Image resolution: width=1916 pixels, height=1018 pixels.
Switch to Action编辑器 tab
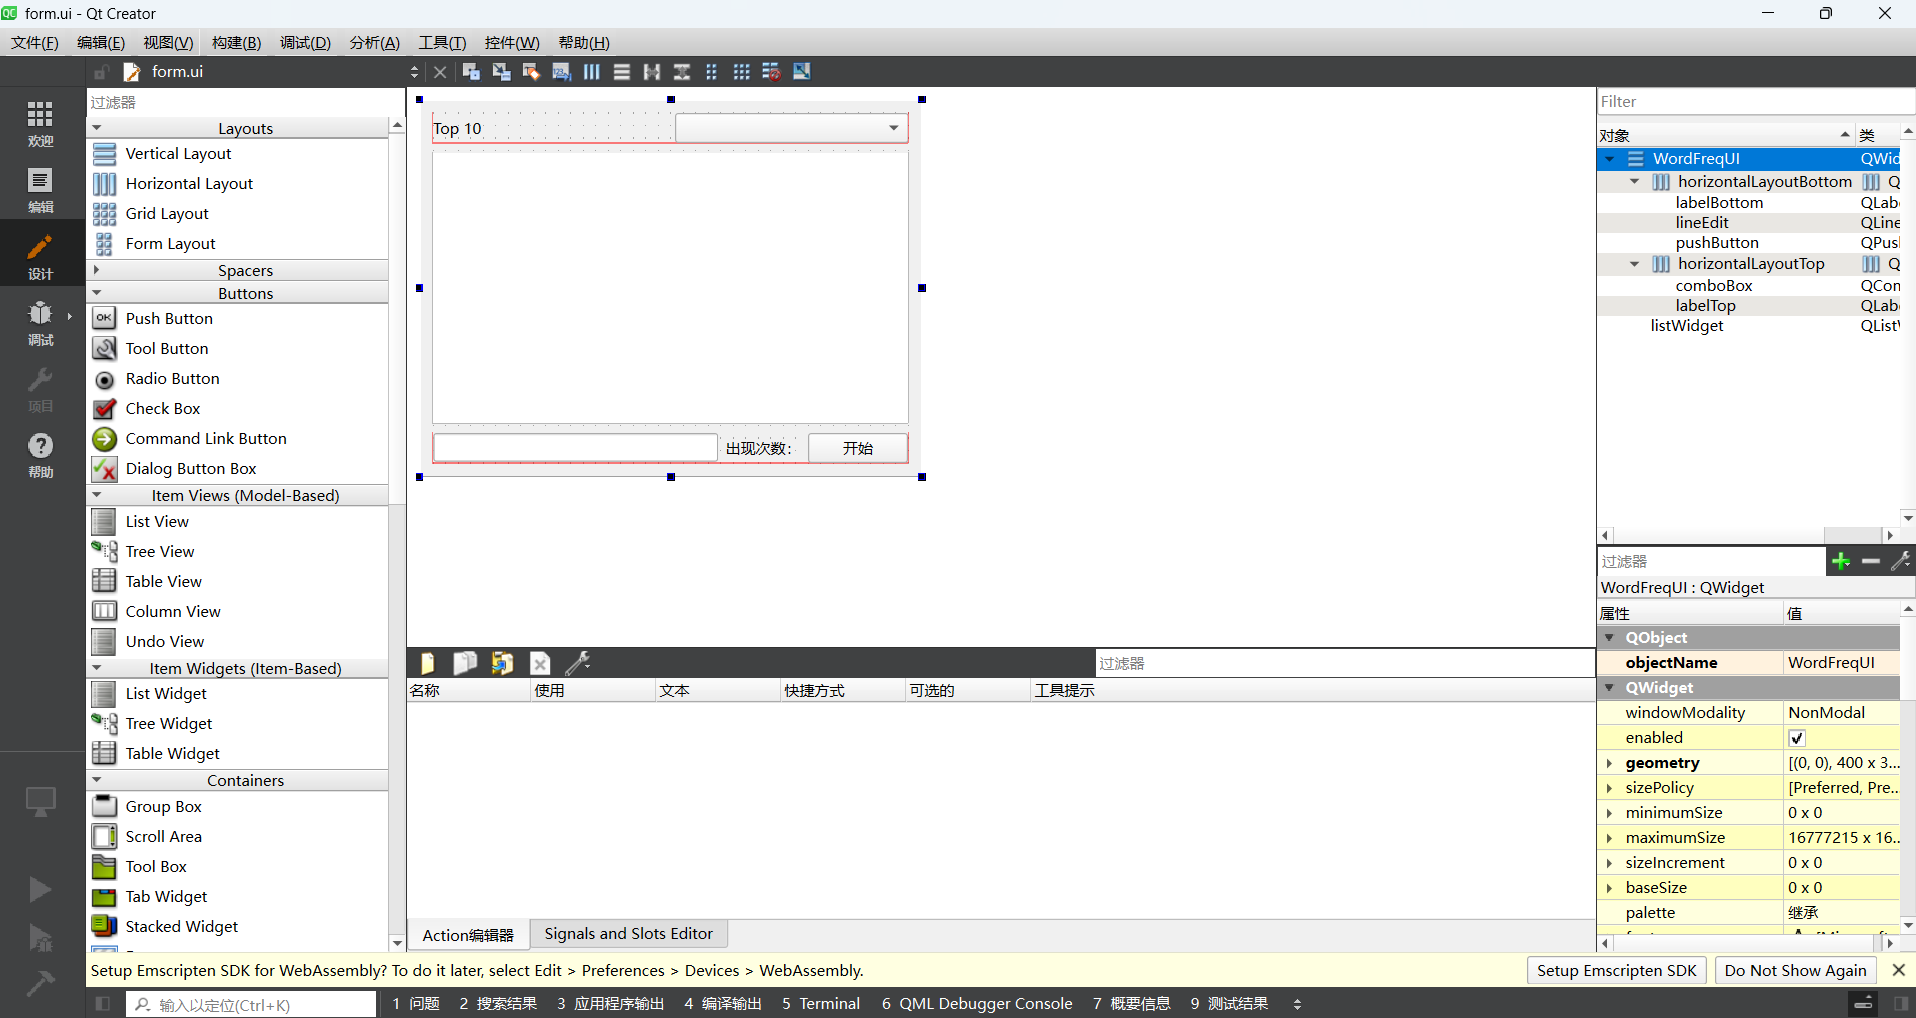pos(468,934)
